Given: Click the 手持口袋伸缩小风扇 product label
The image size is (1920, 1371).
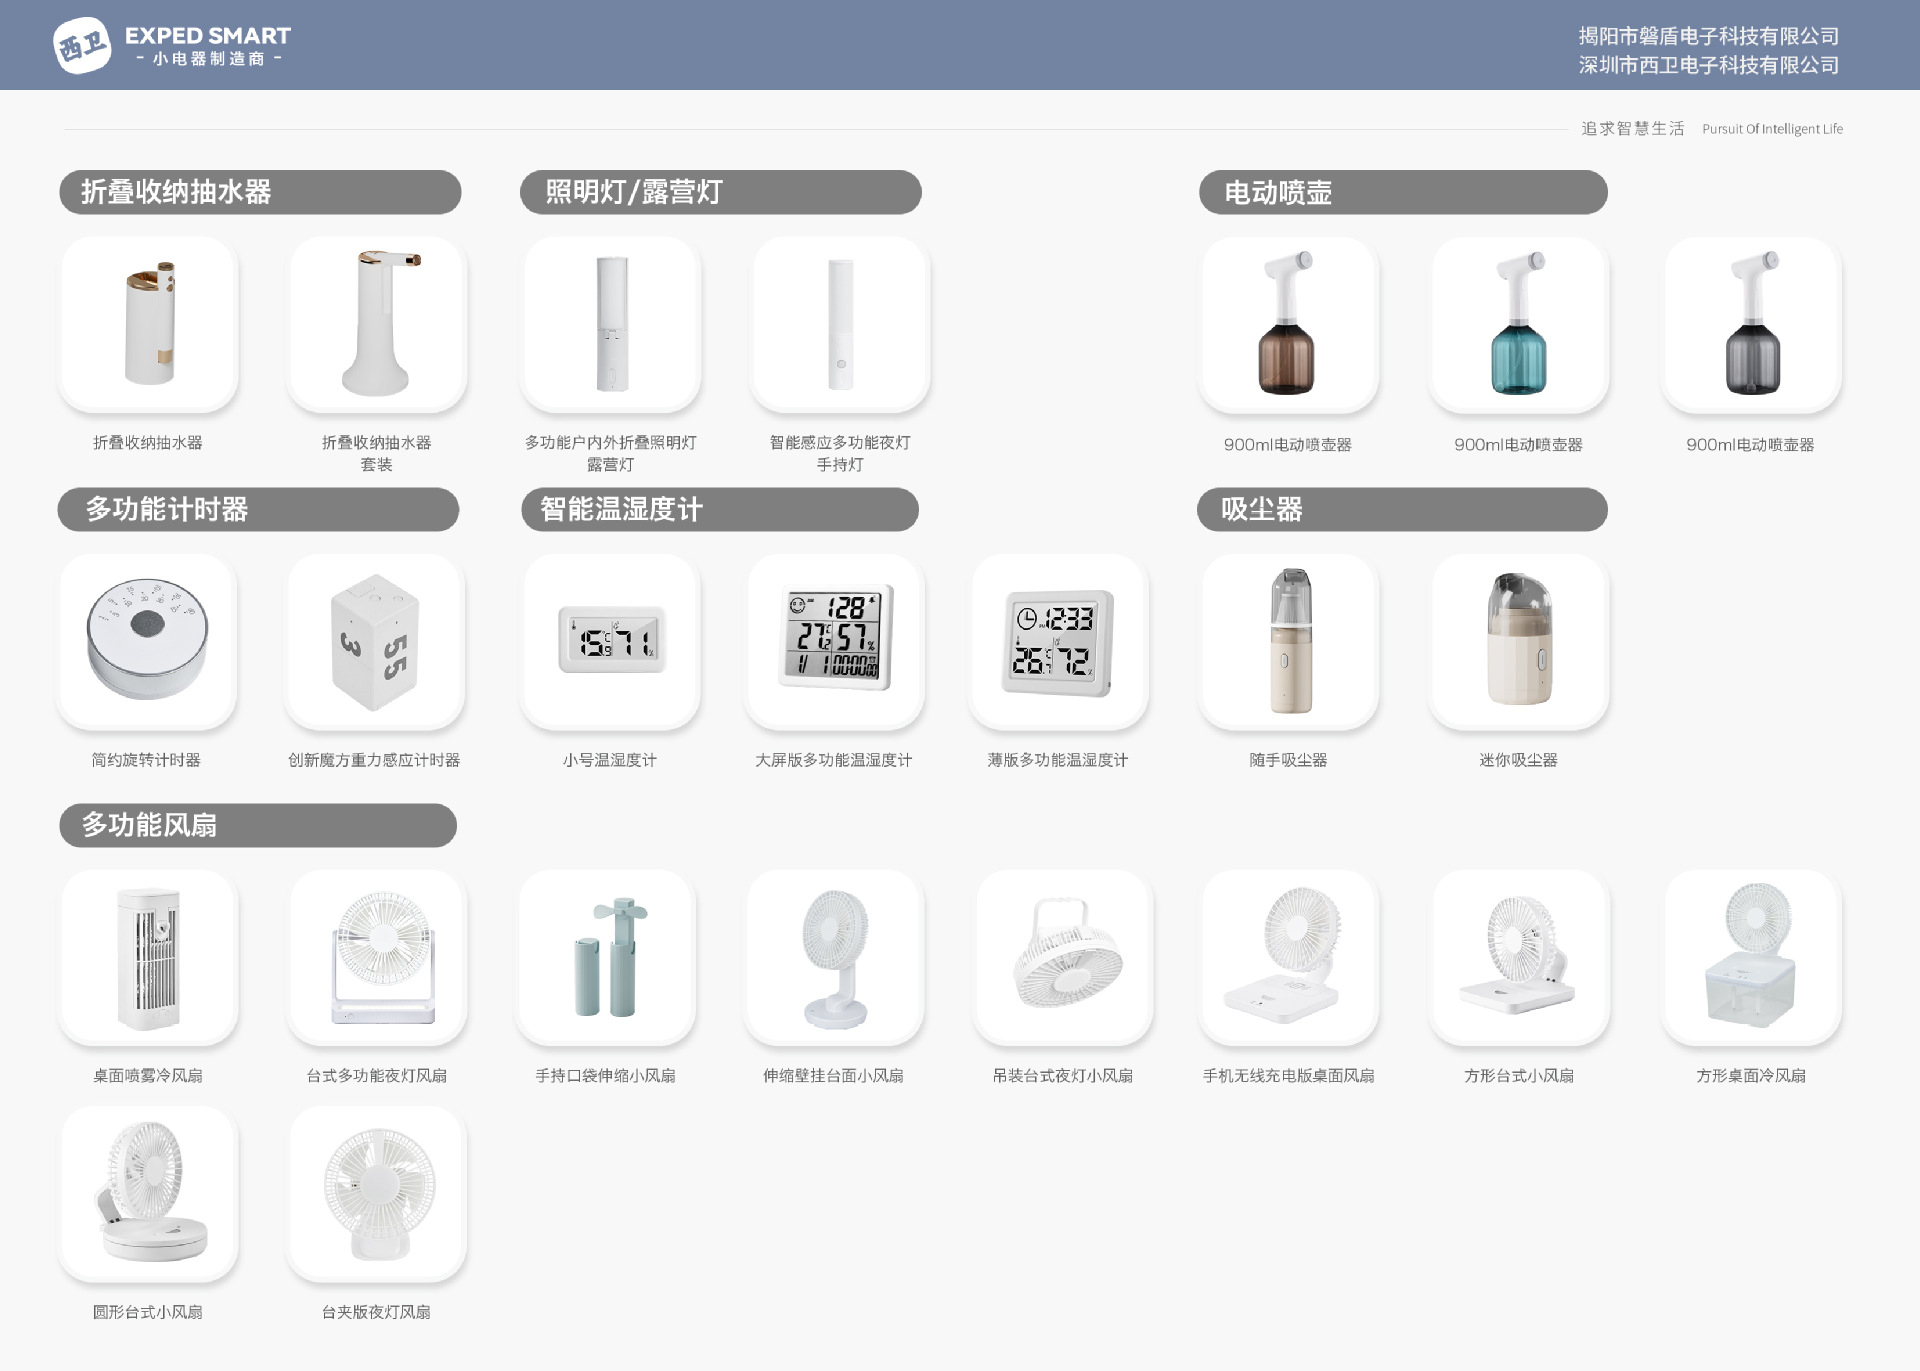Looking at the screenshot, I should 605,1076.
